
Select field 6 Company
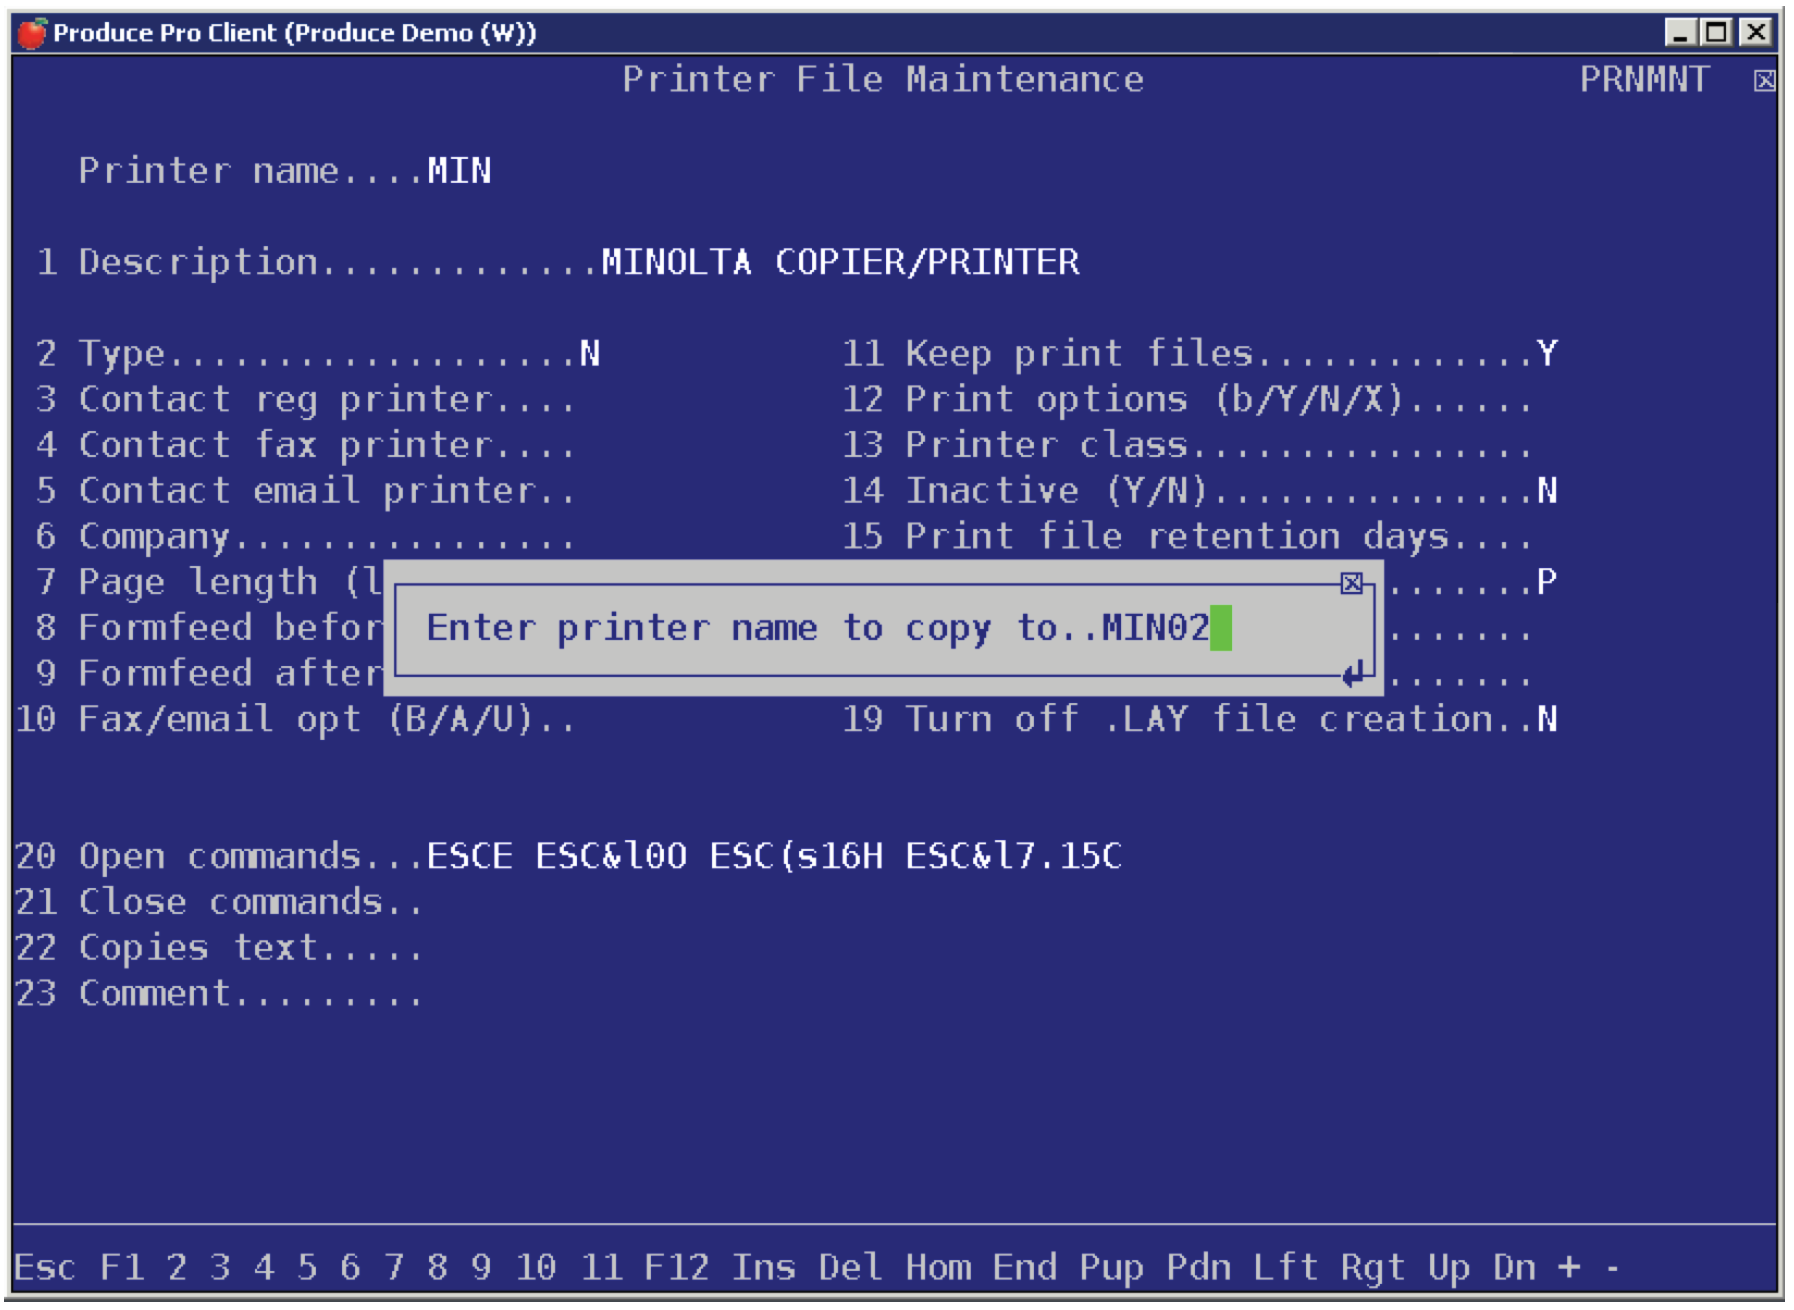[x=305, y=537]
